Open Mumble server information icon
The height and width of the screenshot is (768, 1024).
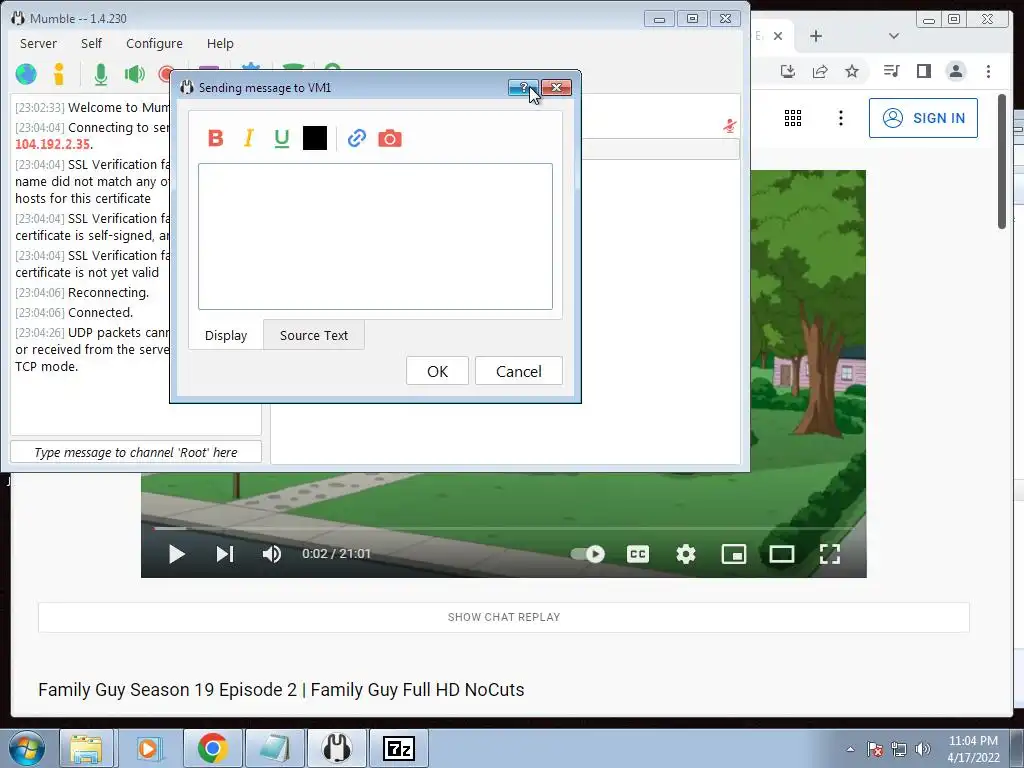pyautogui.click(x=59, y=74)
